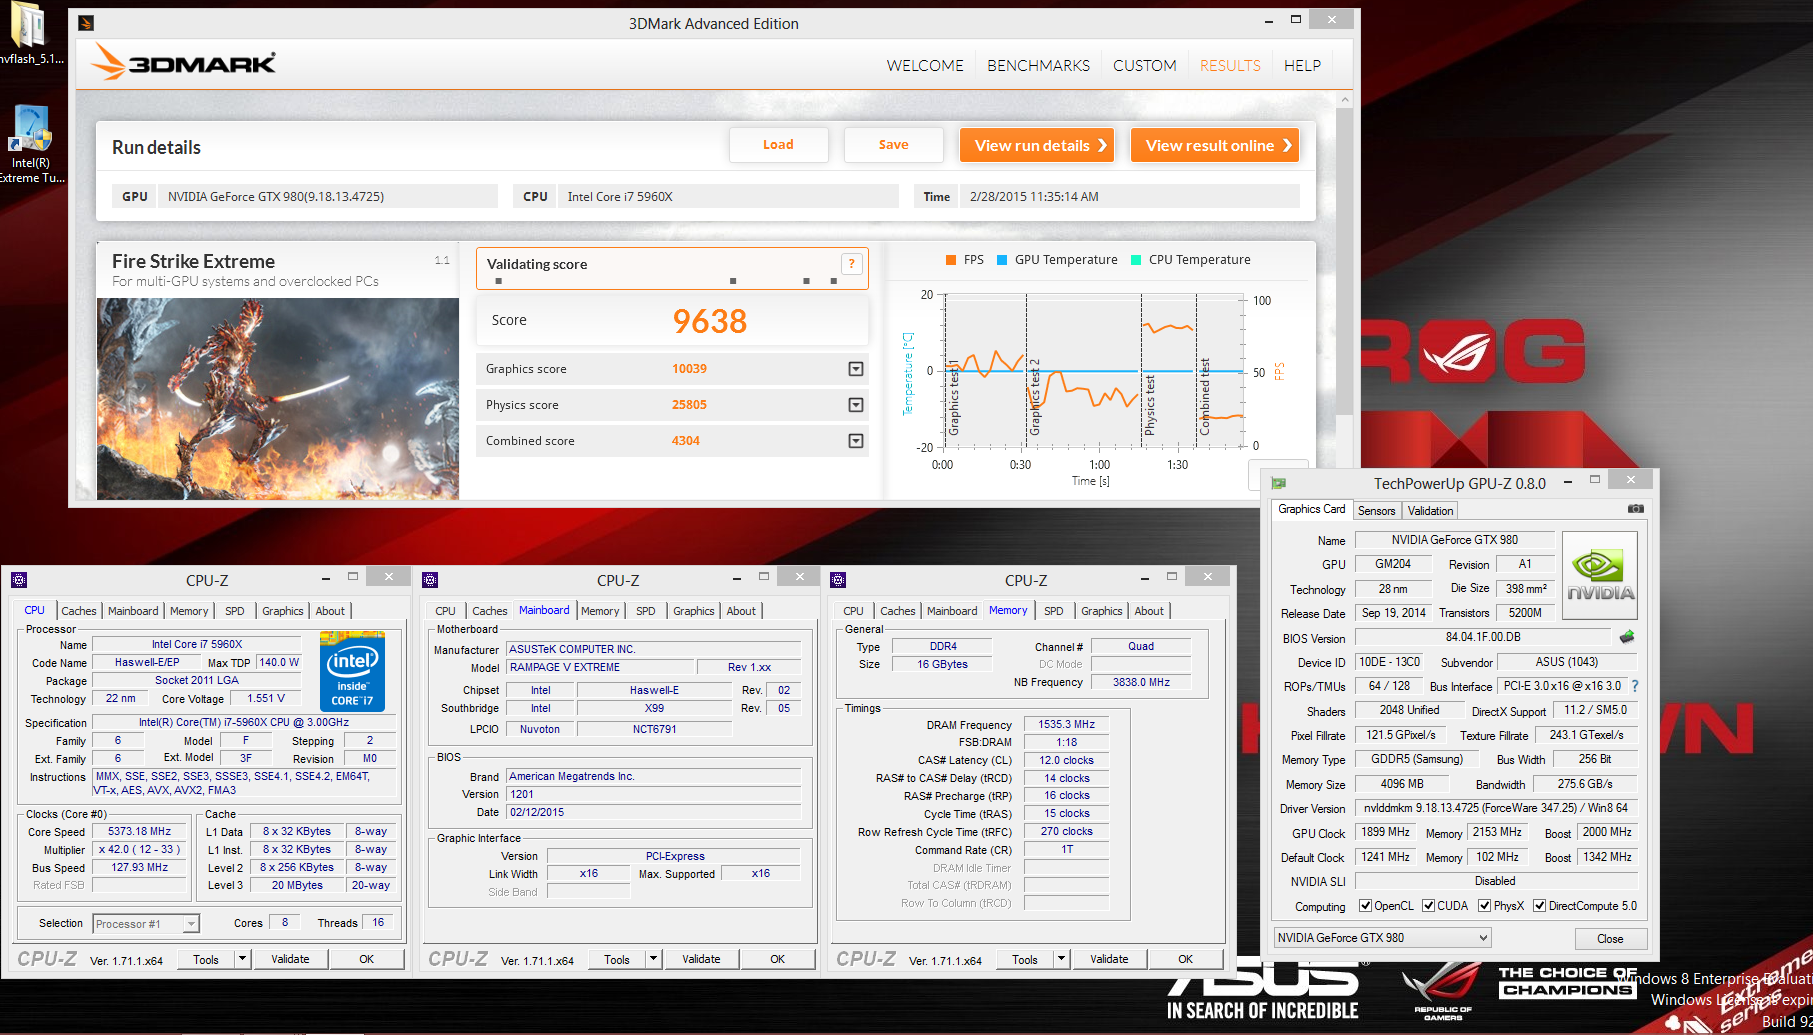Click the Bus Interface question mark in GPU-Z
The image size is (1813, 1035).
(1635, 686)
